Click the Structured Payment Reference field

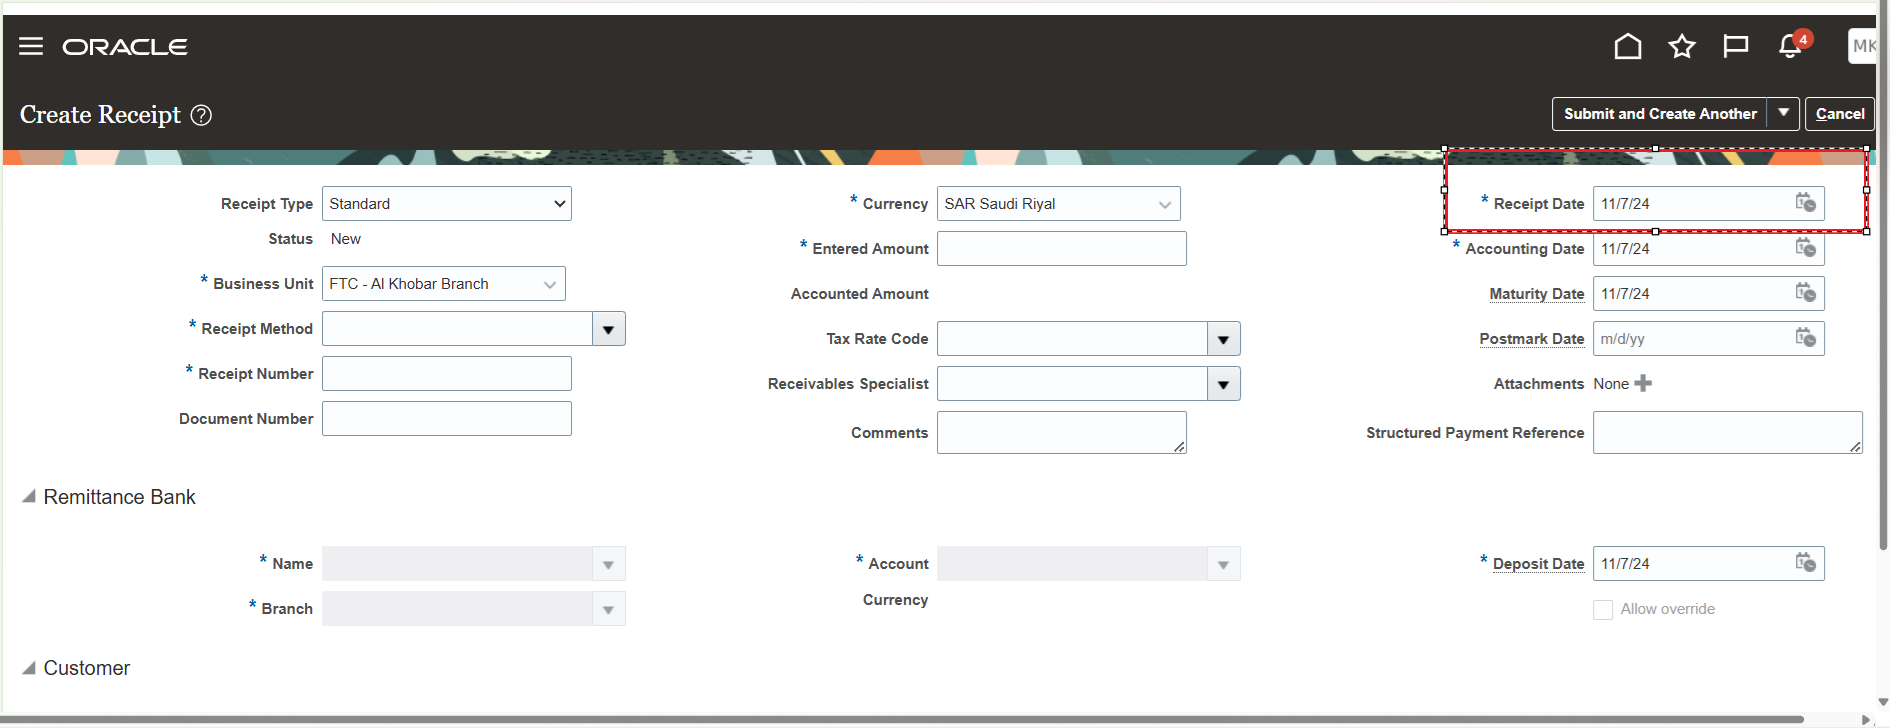point(1728,433)
